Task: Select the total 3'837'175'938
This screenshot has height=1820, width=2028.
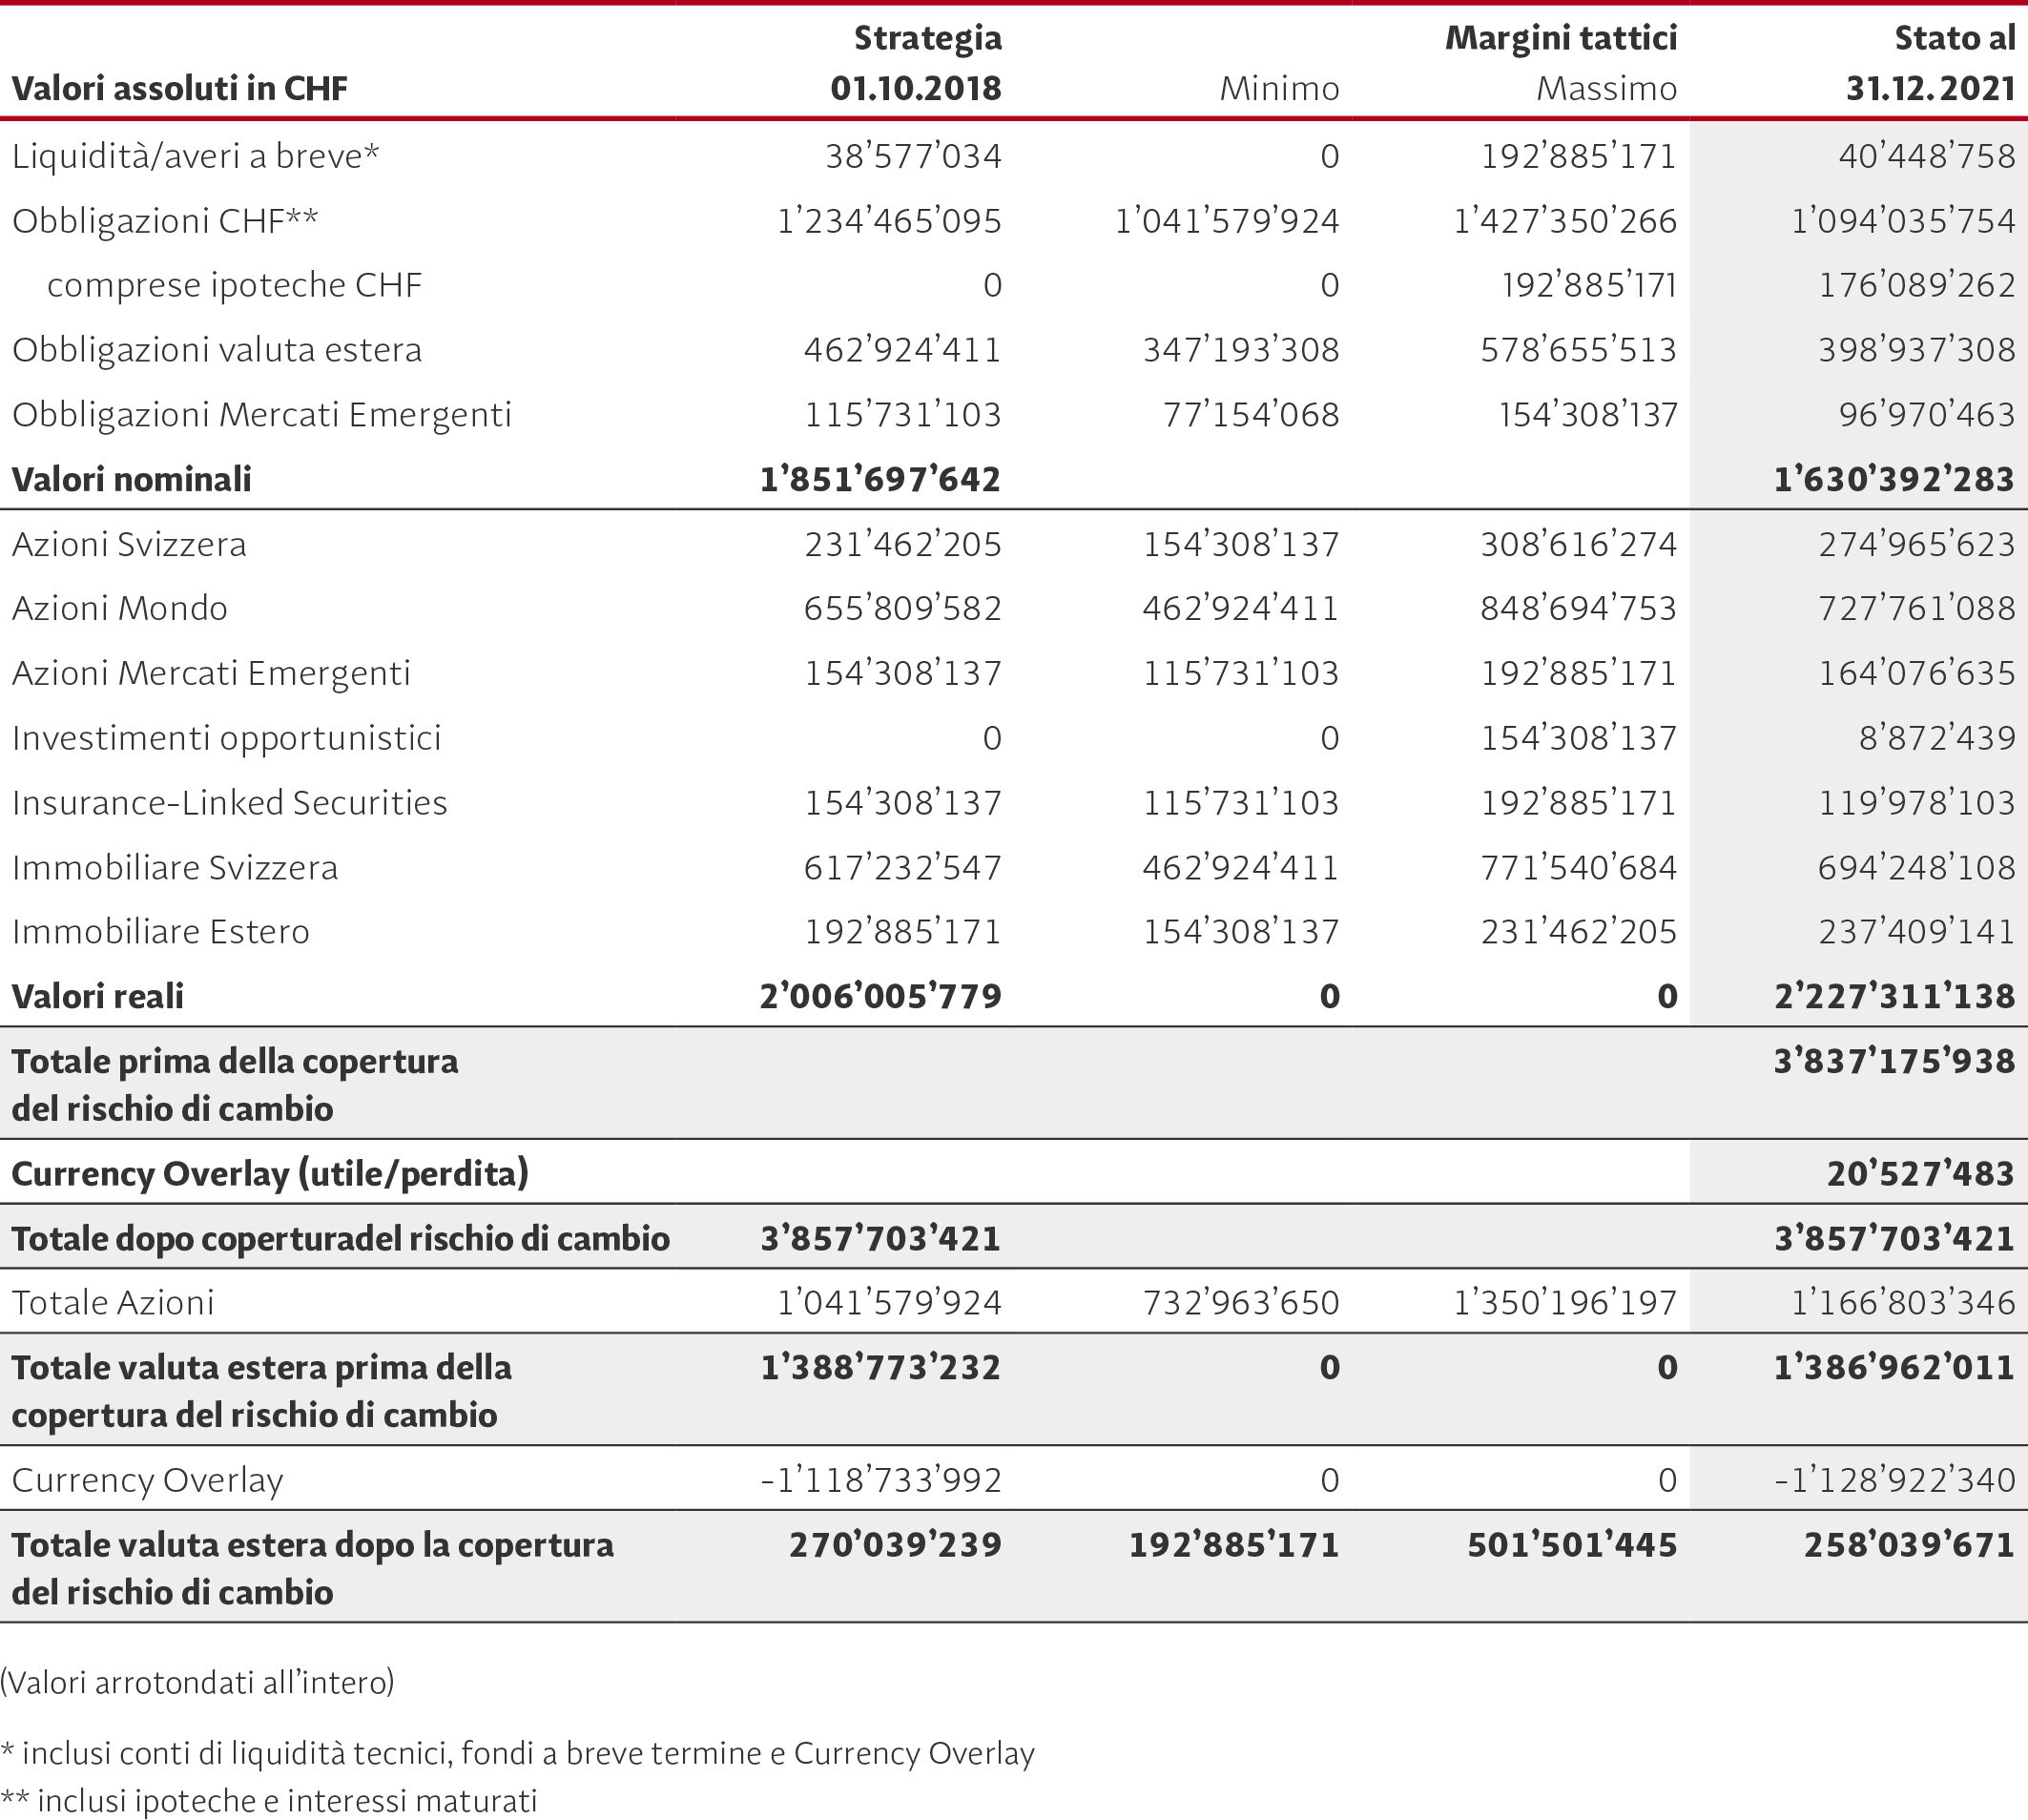Action: 1894,1062
